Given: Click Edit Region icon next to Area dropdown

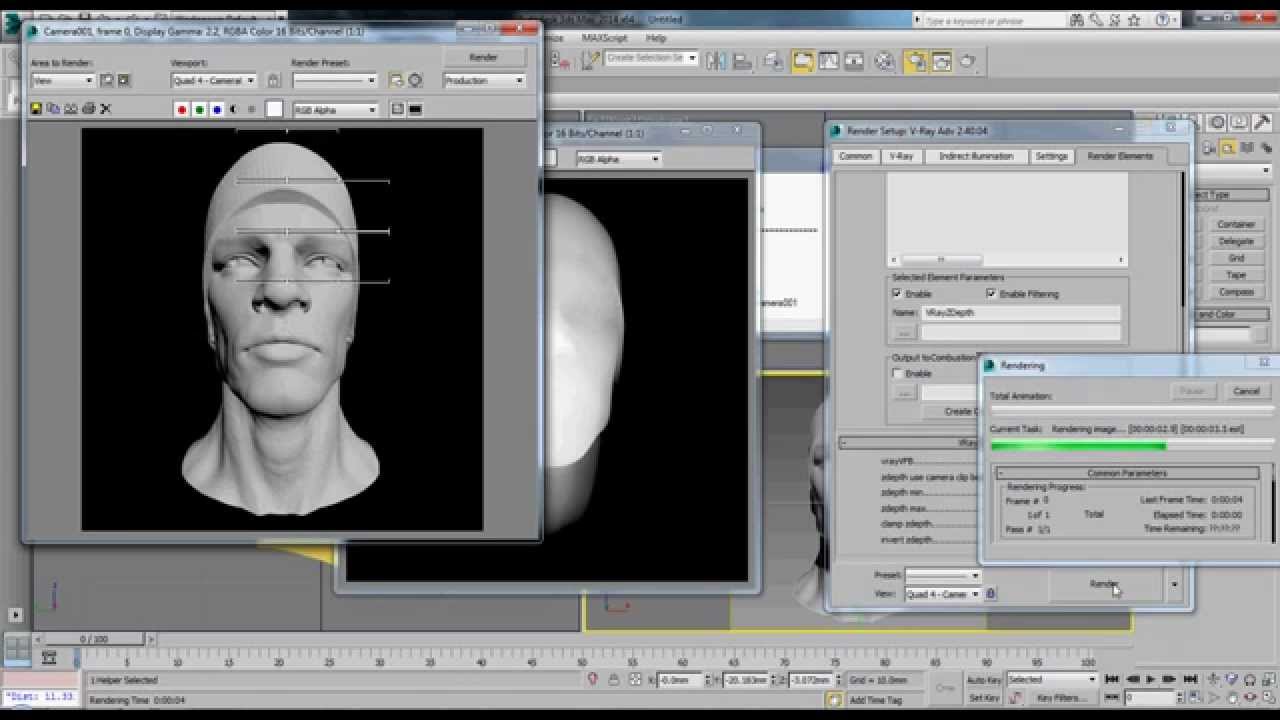Looking at the screenshot, I should point(107,80).
